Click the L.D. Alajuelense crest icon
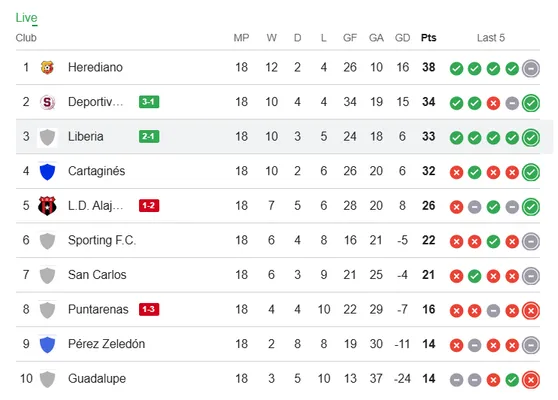 click(47, 206)
